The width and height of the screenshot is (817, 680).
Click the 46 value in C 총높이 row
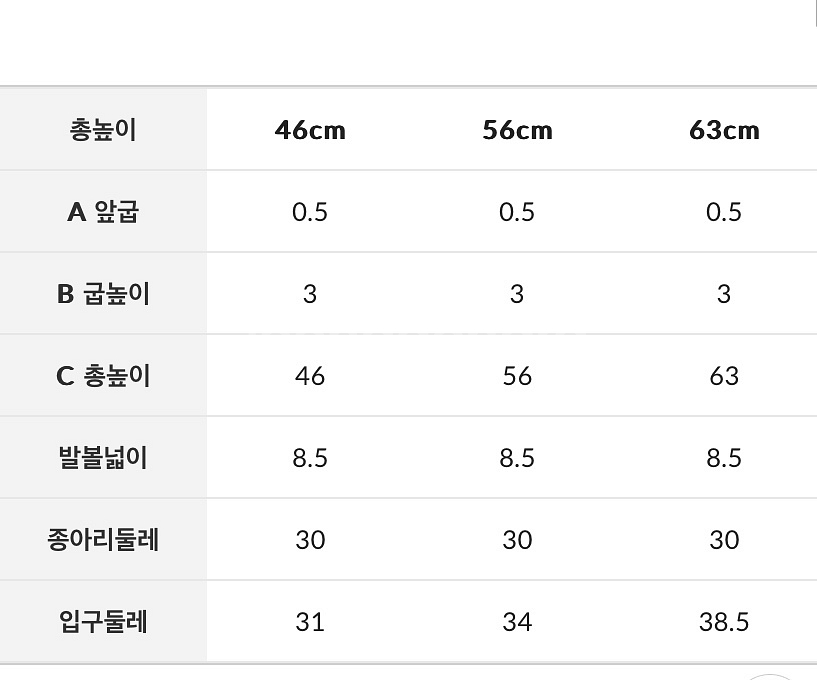coord(310,376)
